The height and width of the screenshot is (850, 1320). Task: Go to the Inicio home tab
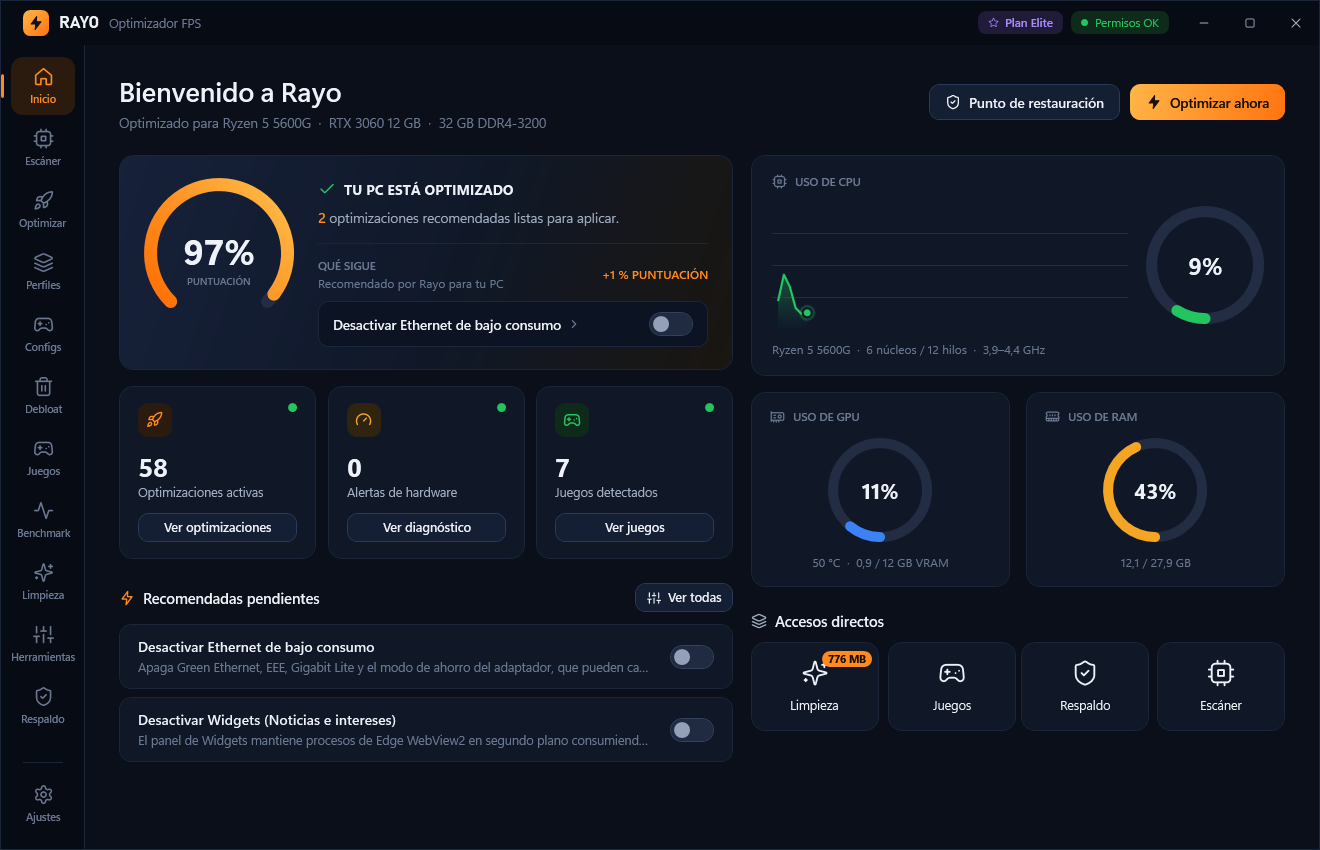pyautogui.click(x=43, y=86)
